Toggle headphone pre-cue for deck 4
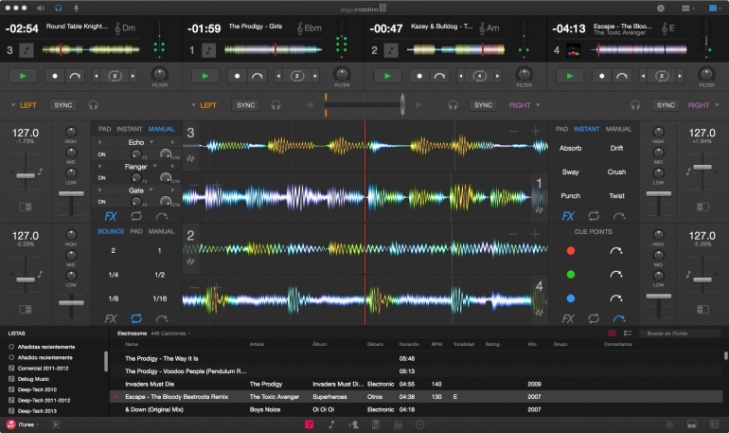 click(x=635, y=106)
